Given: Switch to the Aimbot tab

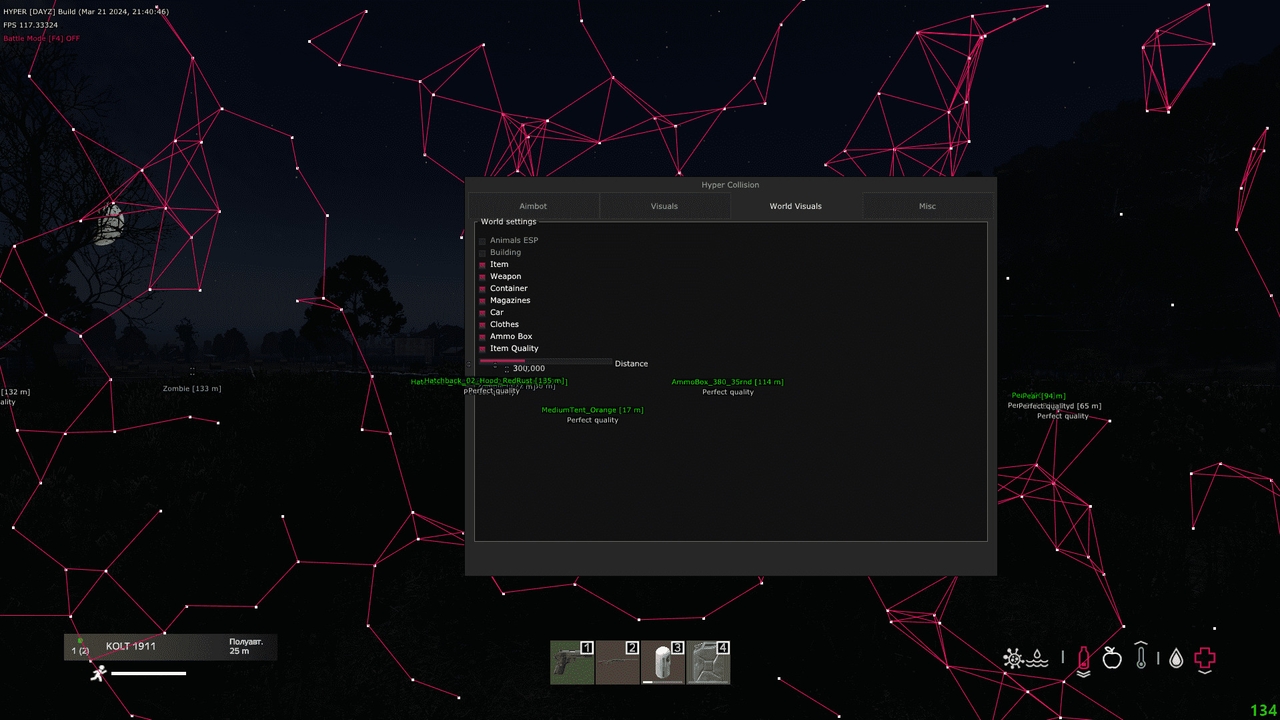Looking at the screenshot, I should 533,206.
